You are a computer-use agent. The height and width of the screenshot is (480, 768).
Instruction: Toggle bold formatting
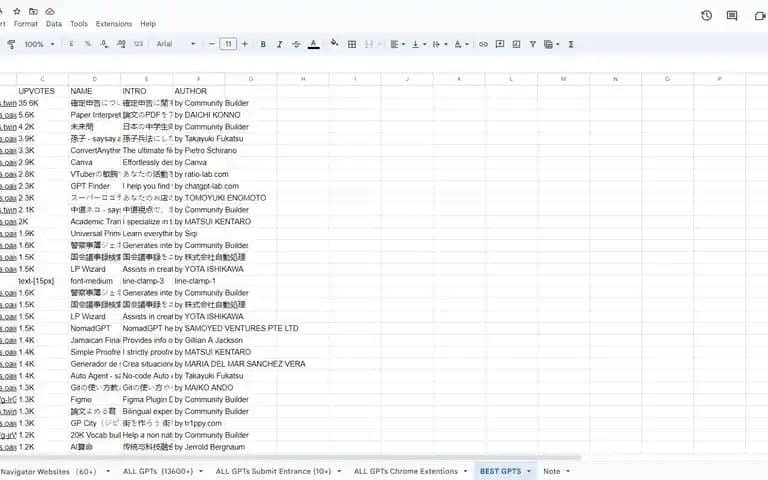point(263,44)
